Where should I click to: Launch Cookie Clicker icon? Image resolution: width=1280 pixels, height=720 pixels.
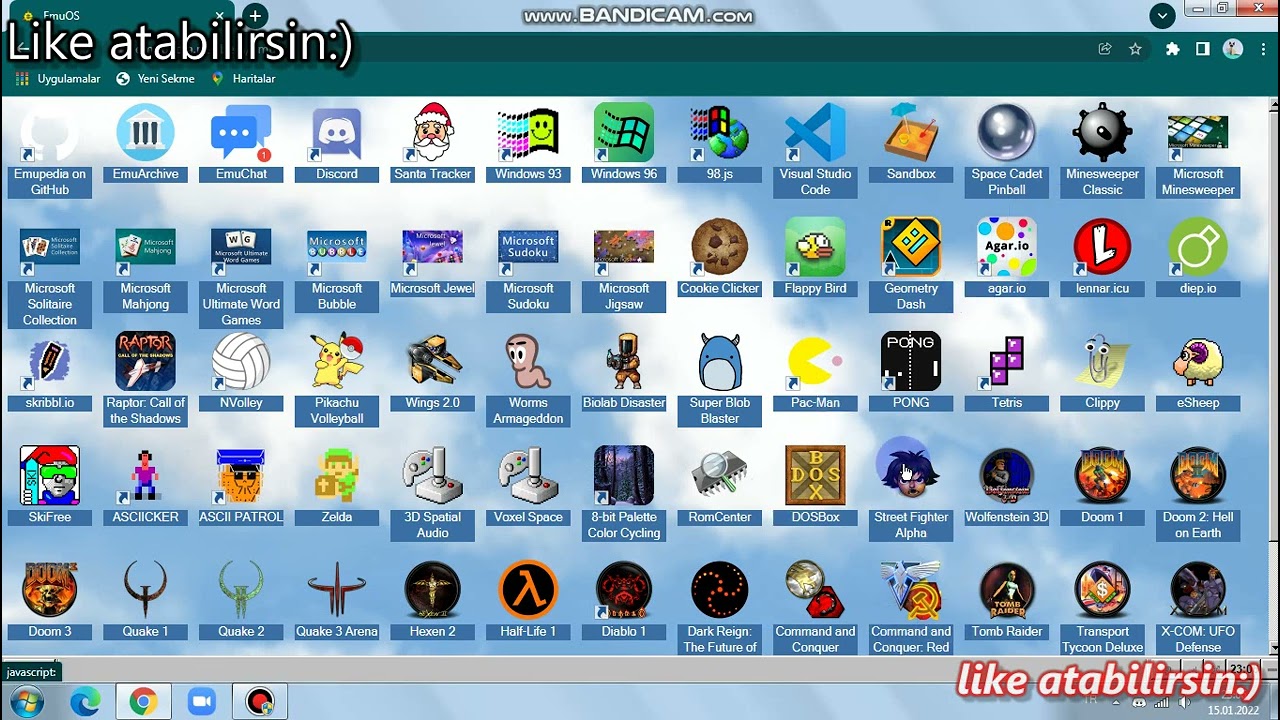pyautogui.click(x=720, y=247)
